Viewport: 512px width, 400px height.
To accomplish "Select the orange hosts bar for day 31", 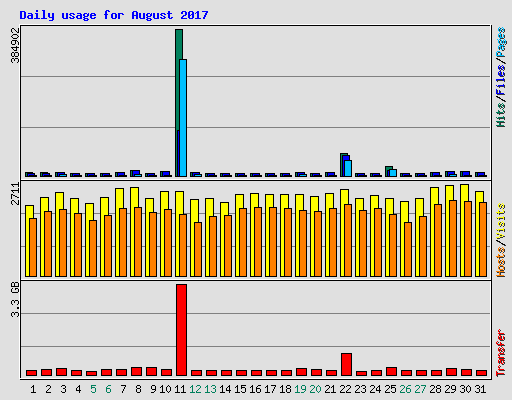I will (x=483, y=239).
